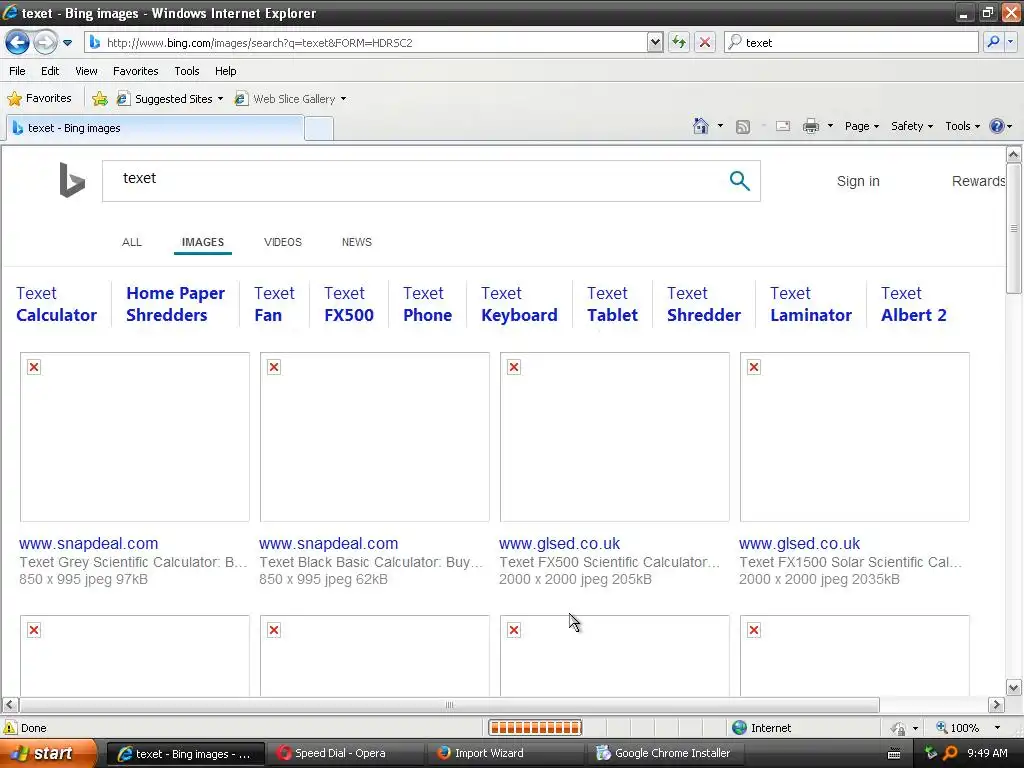Open the Tools command bar menu

pyautogui.click(x=962, y=126)
